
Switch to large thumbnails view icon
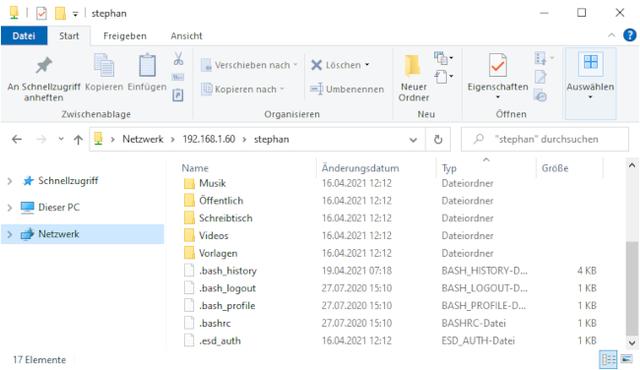[627, 359]
